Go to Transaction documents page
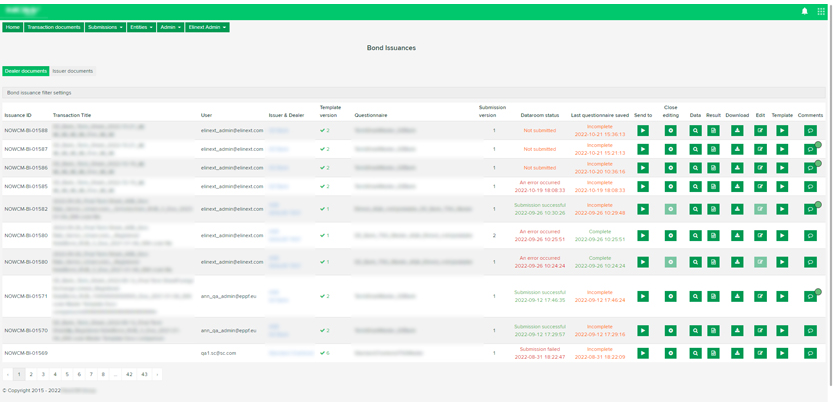The width and height of the screenshot is (834, 405). (54, 27)
